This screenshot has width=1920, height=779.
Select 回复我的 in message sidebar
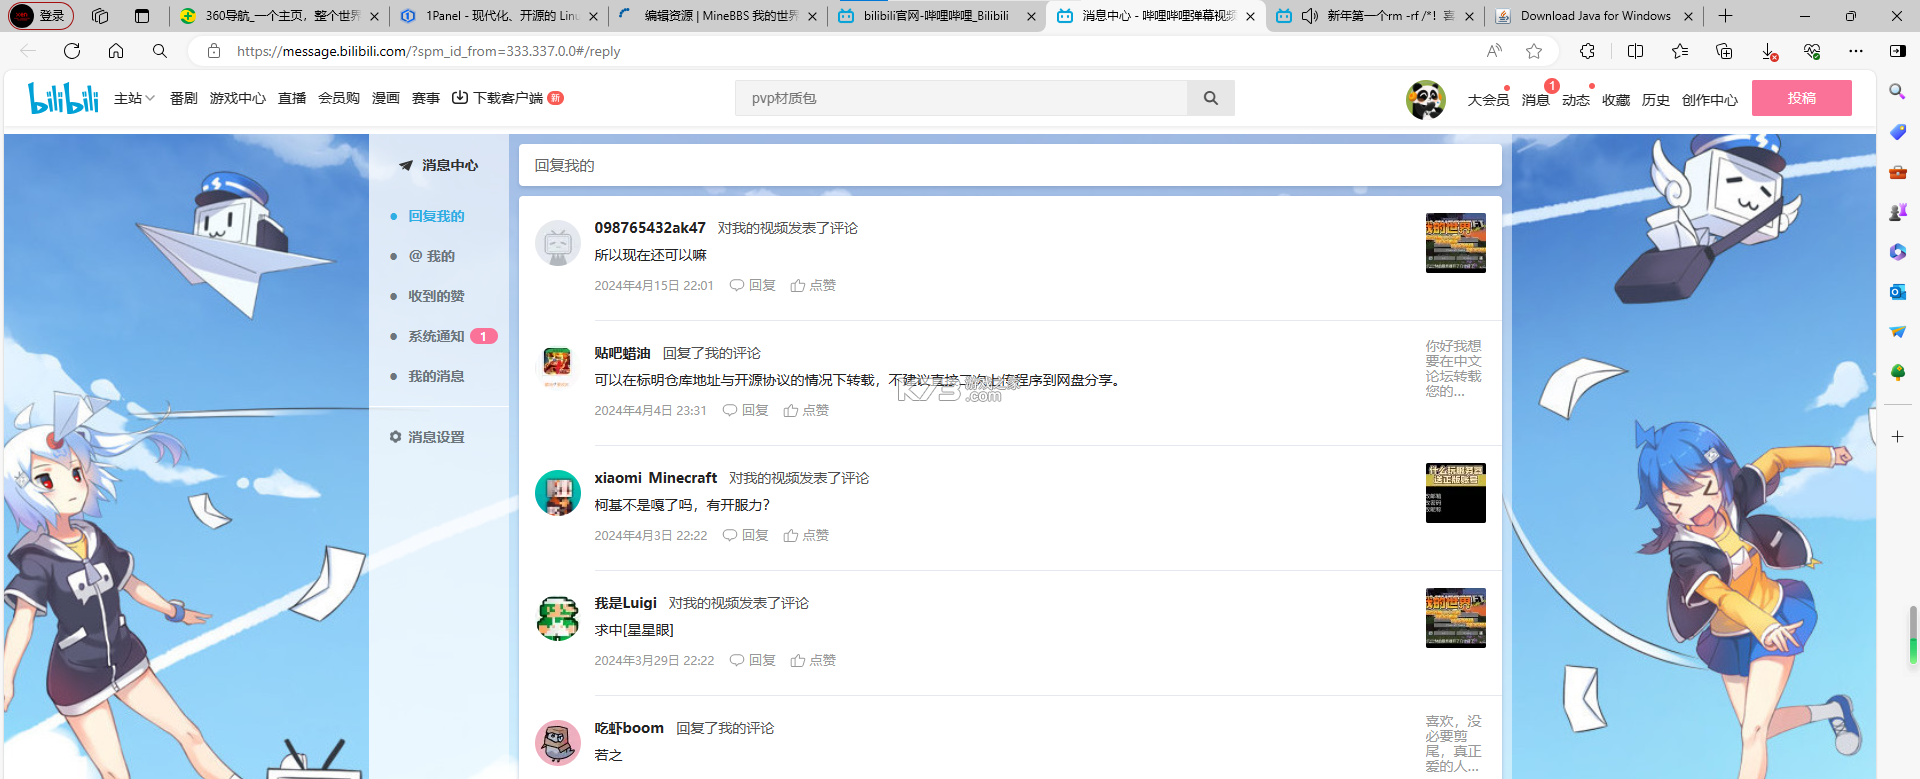(x=436, y=216)
